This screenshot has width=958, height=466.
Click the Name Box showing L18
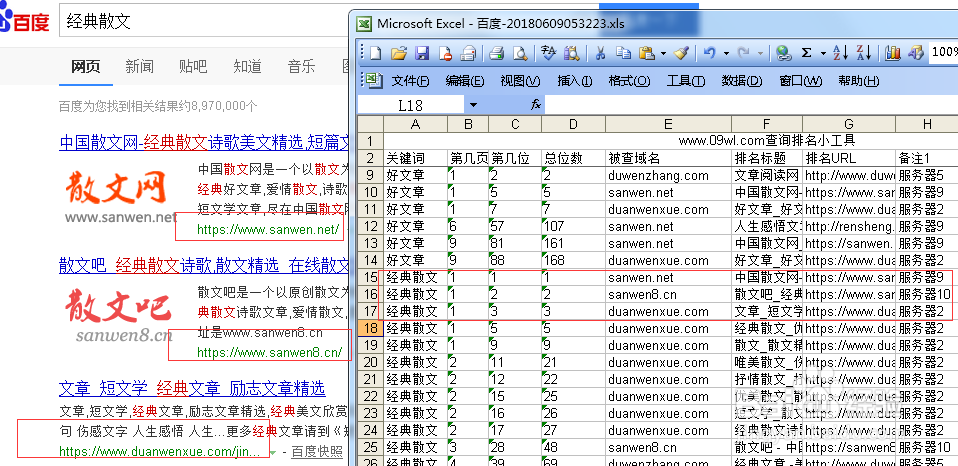pos(411,105)
